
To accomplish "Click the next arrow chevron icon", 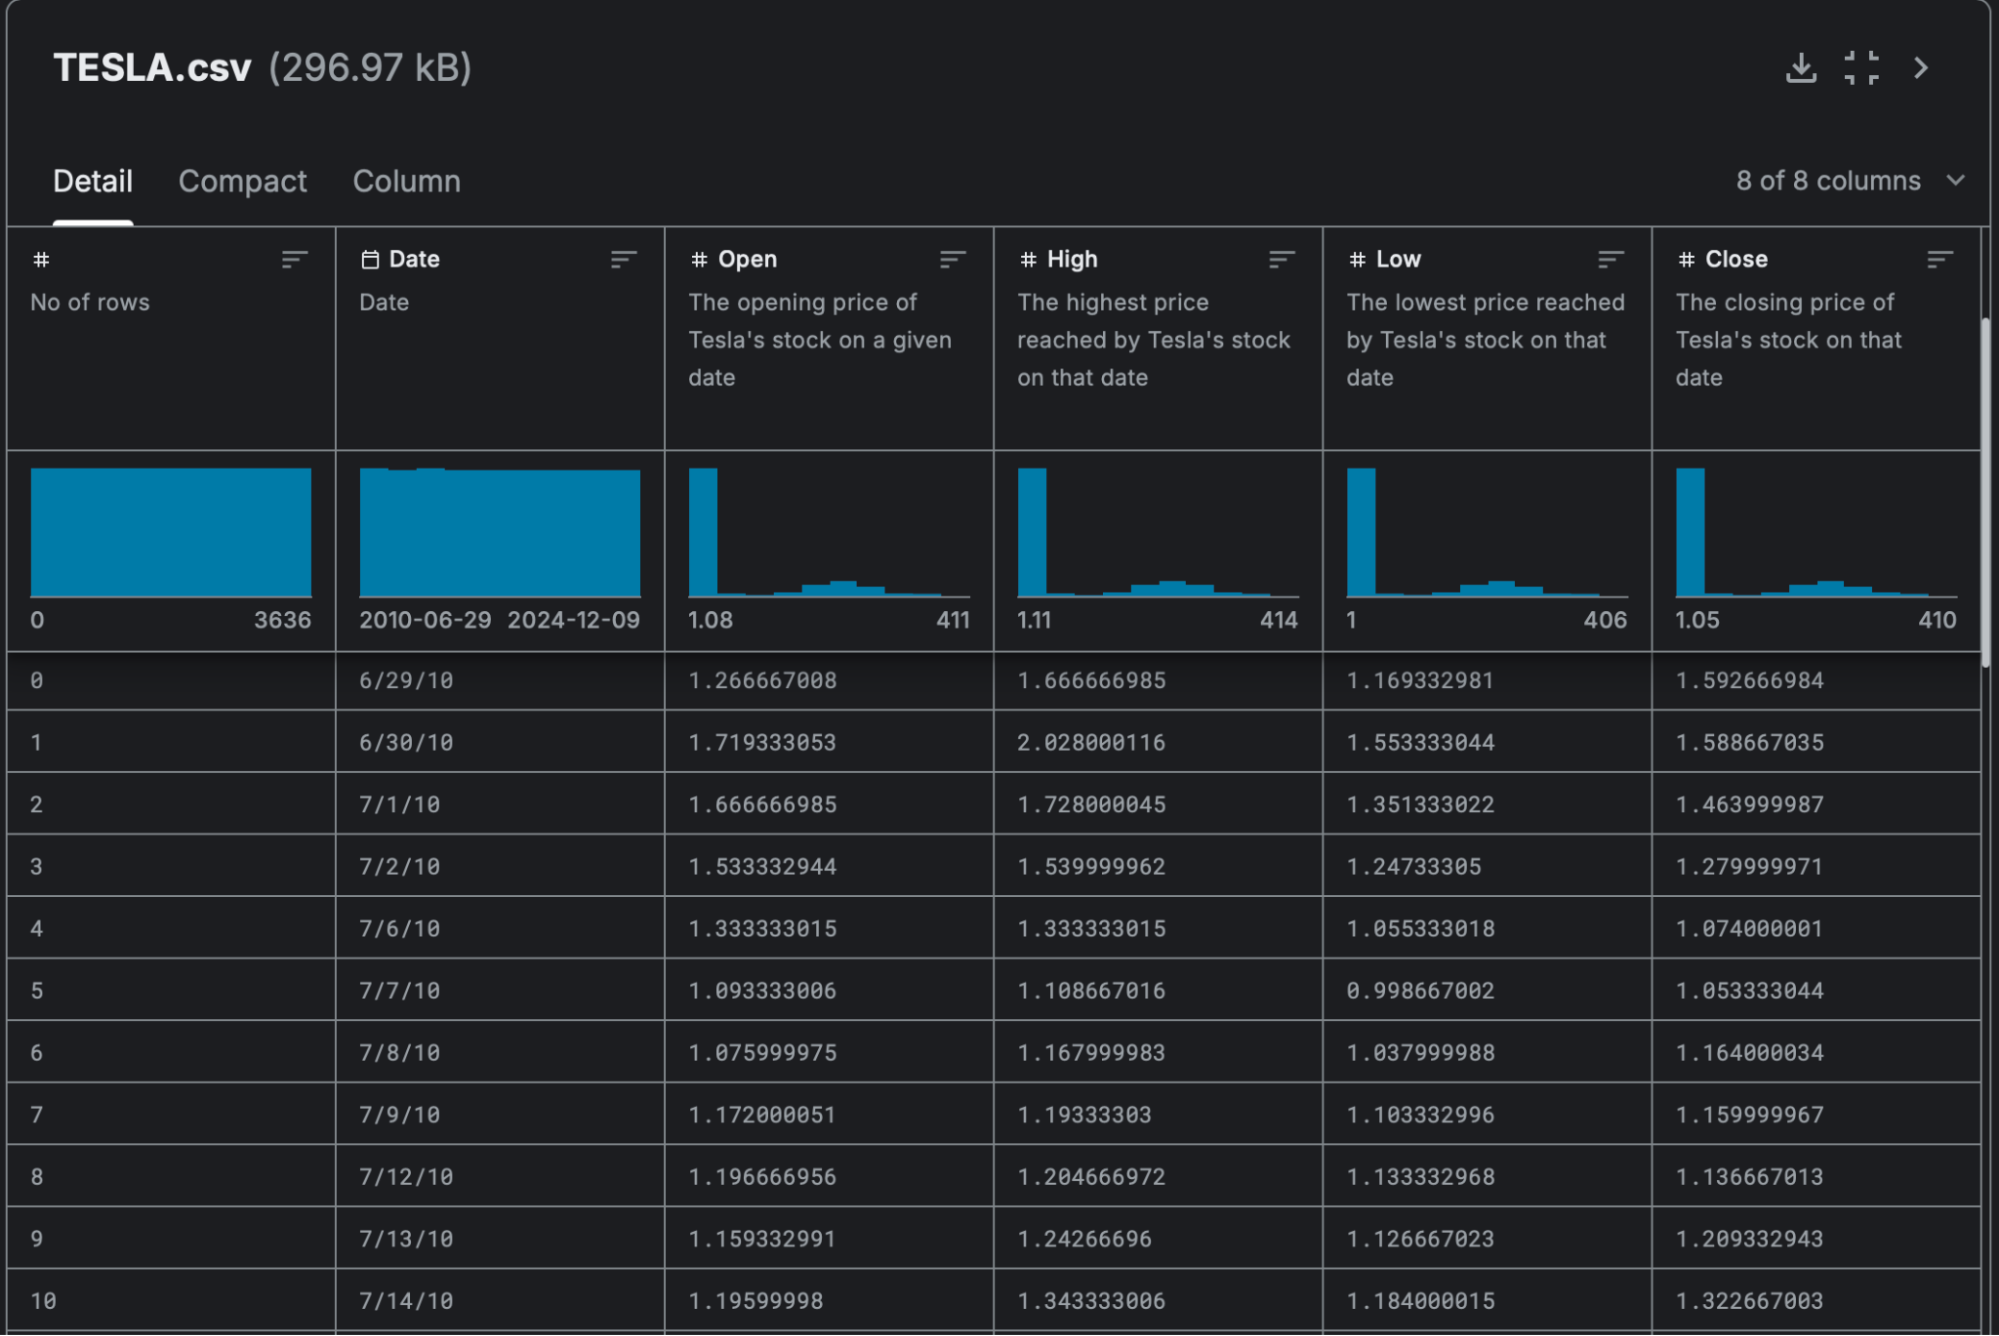I will [x=1920, y=68].
